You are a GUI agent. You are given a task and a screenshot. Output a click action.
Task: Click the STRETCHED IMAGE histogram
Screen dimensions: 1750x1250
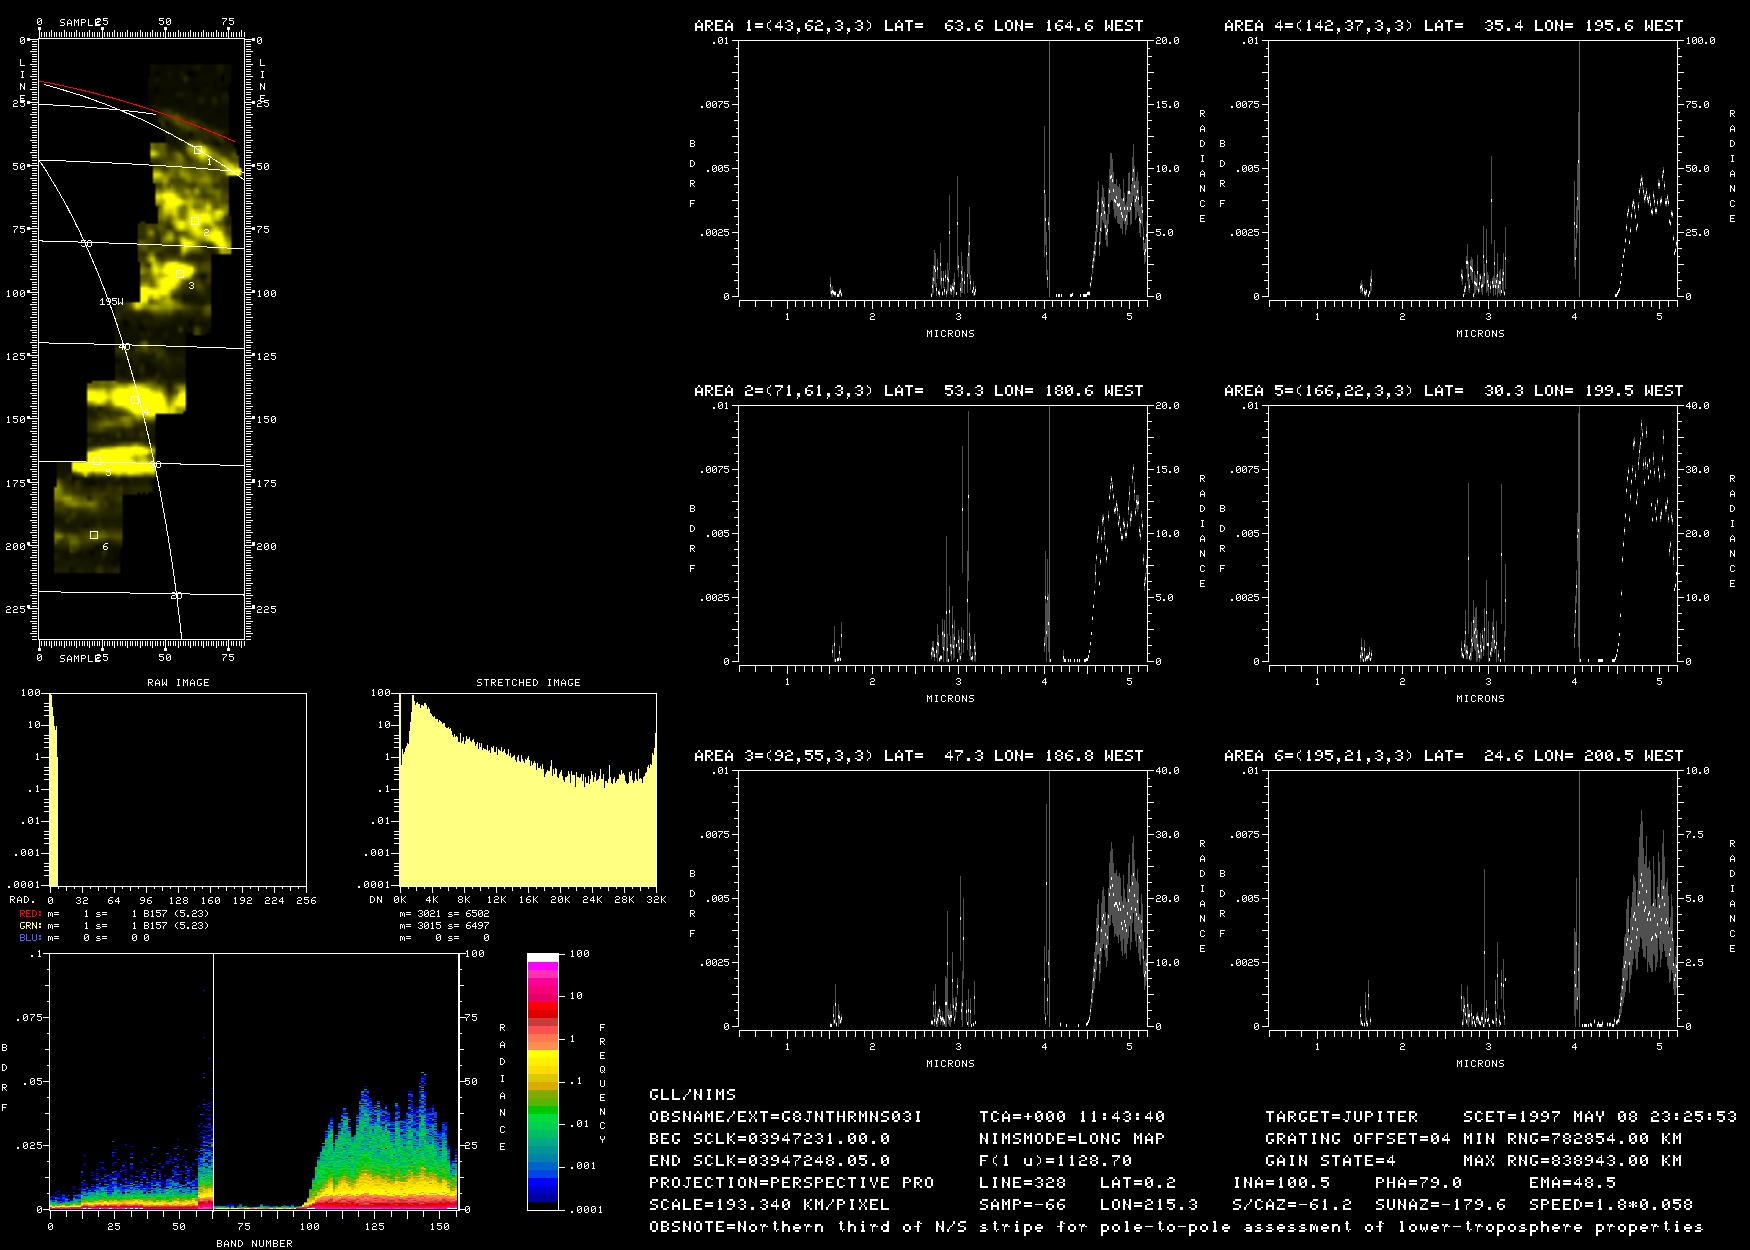pyautogui.click(x=528, y=789)
